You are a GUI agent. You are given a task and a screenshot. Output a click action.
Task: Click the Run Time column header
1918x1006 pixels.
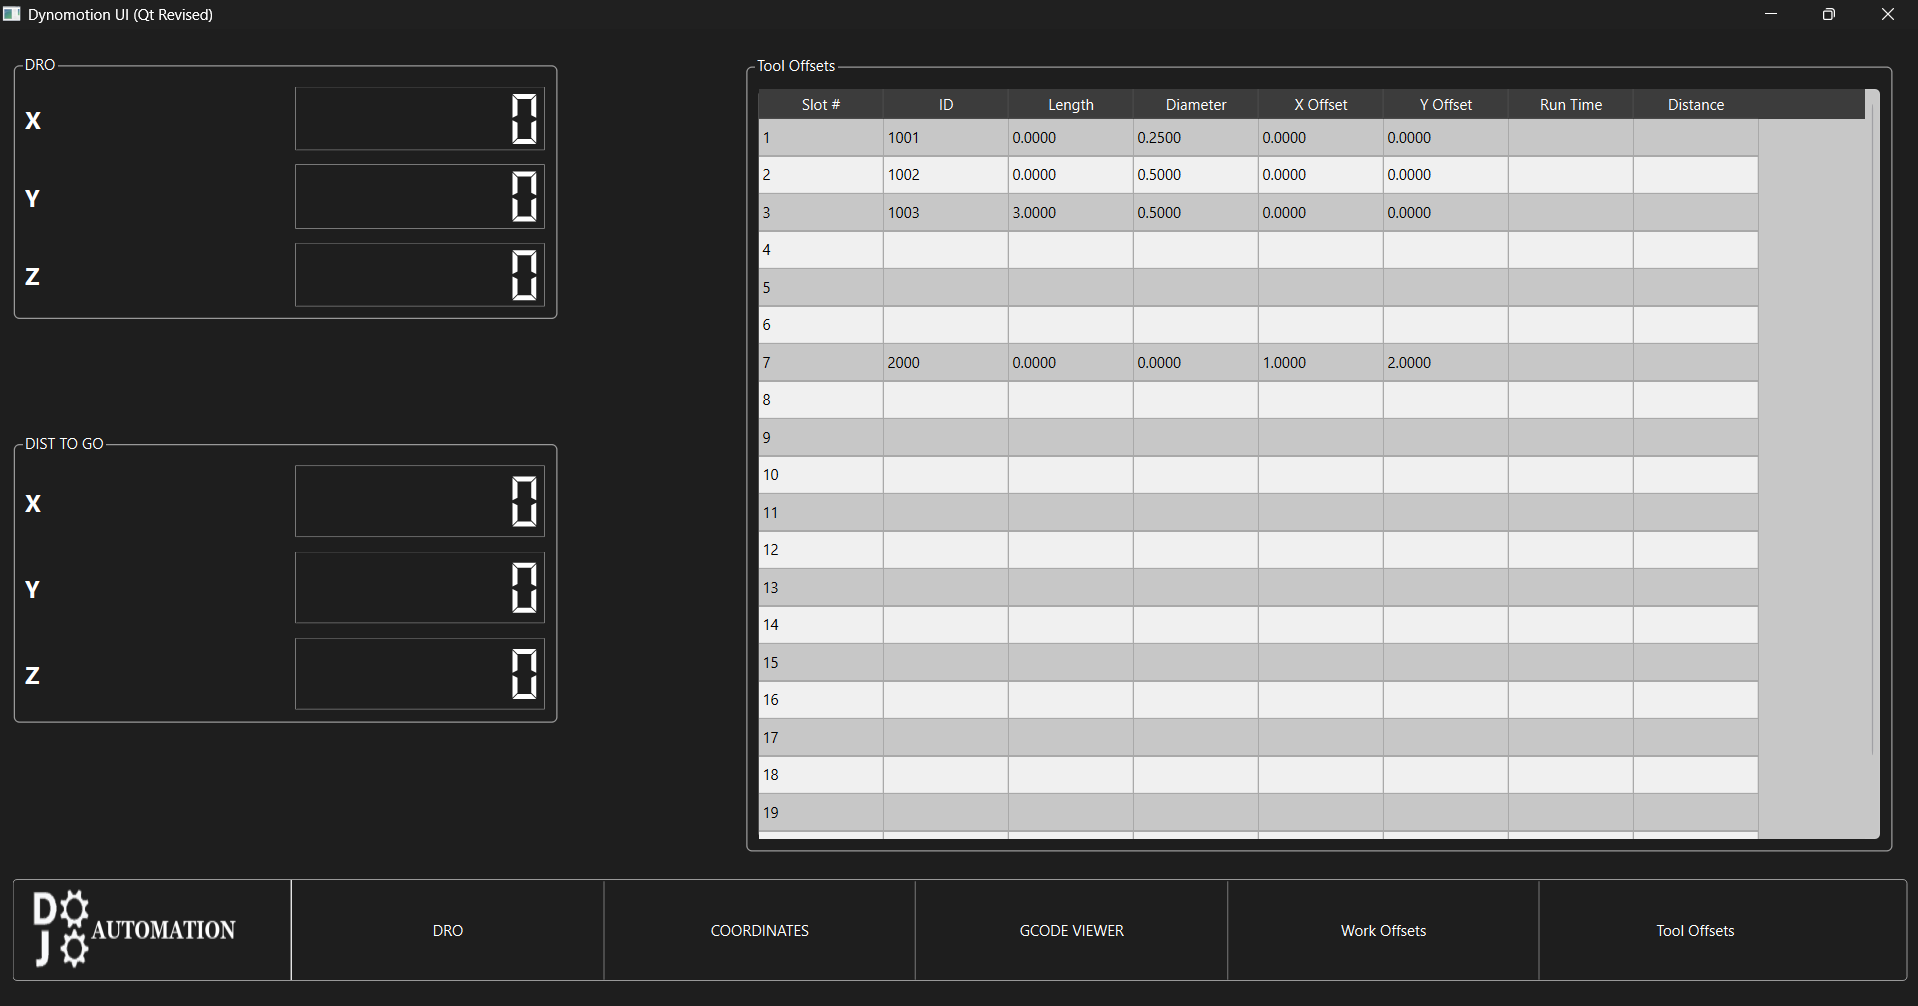pyautogui.click(x=1570, y=105)
